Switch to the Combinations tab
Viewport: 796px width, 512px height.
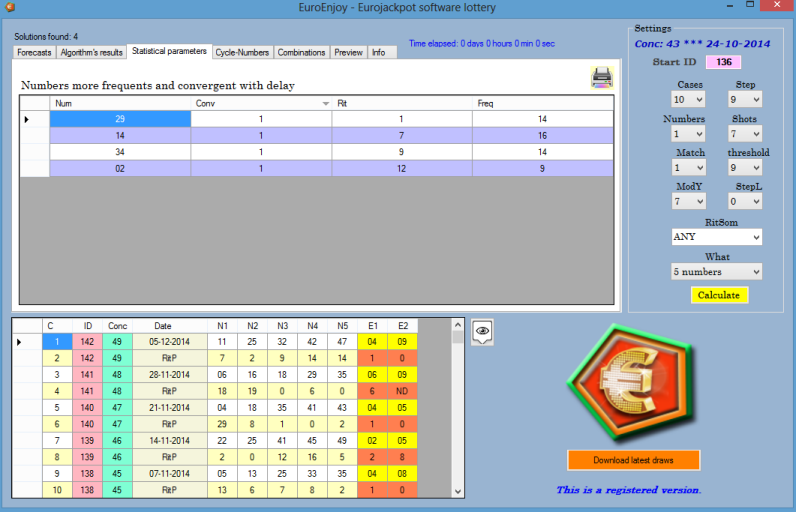302,52
